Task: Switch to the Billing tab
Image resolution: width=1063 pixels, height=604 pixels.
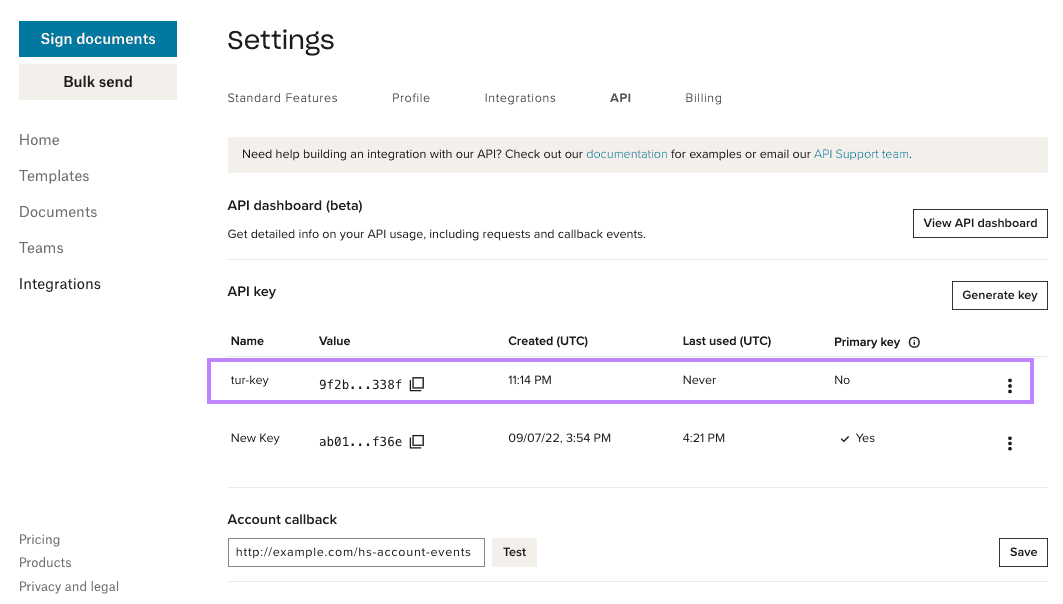Action: click(x=703, y=97)
